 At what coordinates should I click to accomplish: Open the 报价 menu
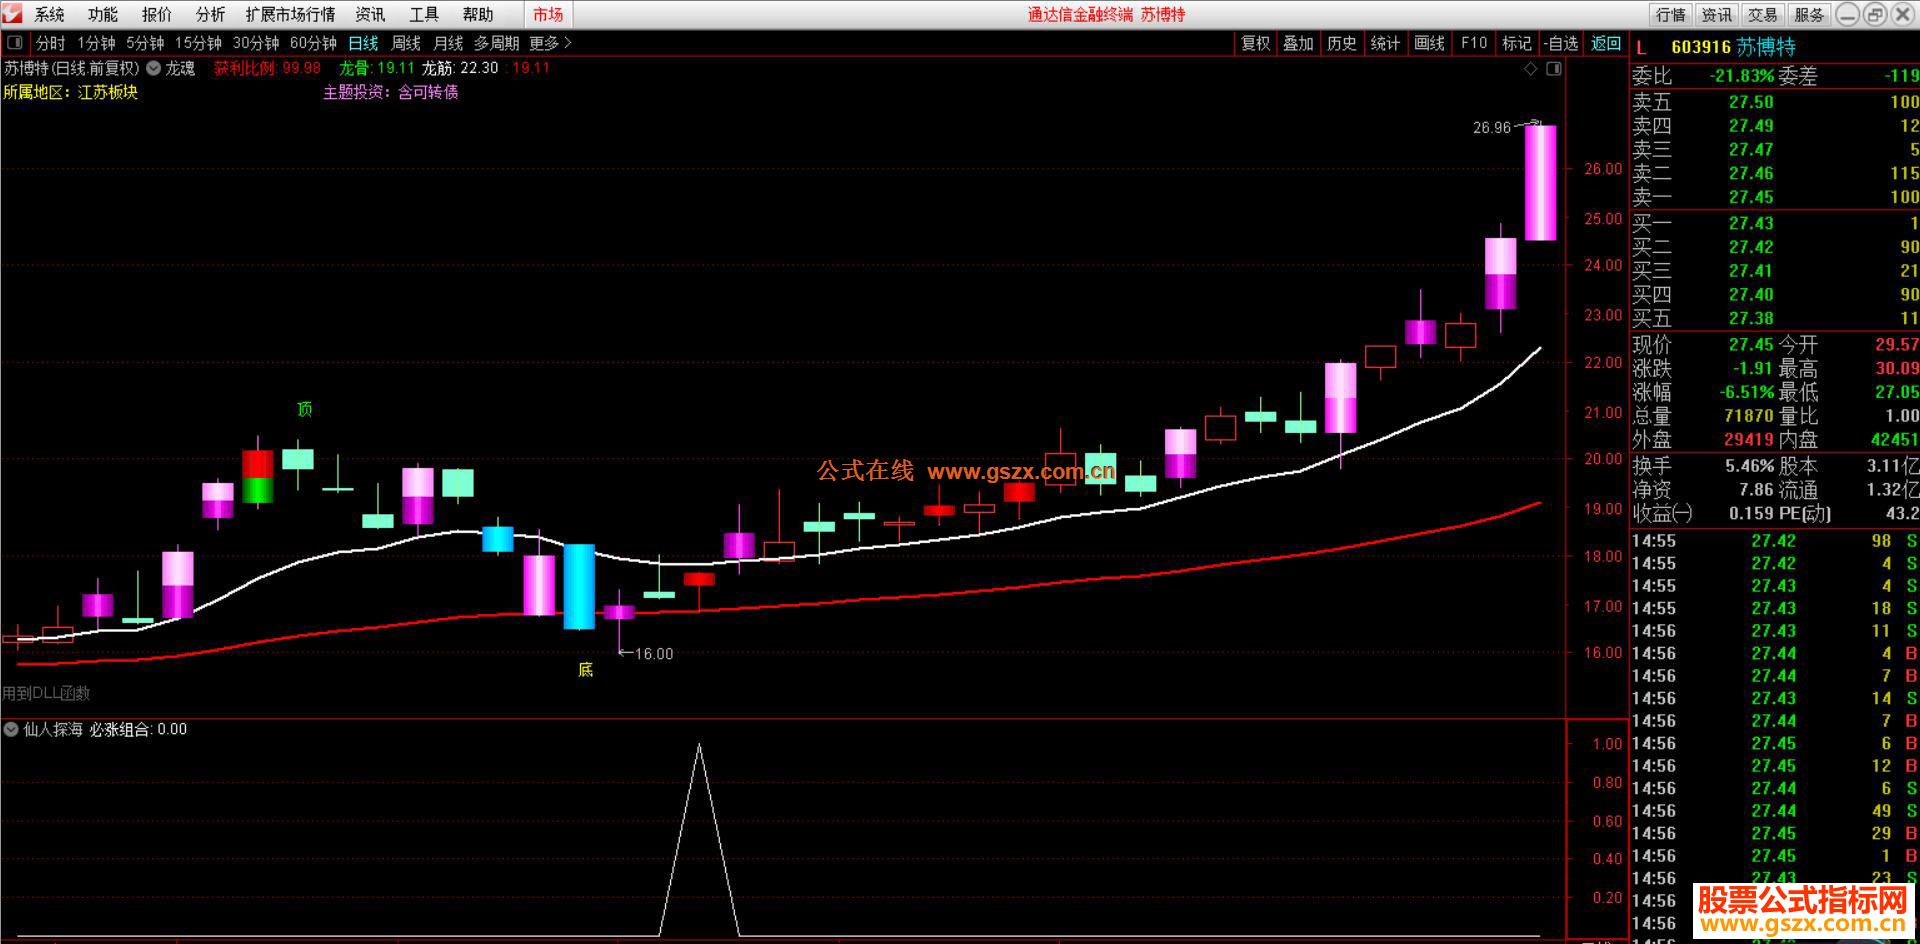coord(156,14)
